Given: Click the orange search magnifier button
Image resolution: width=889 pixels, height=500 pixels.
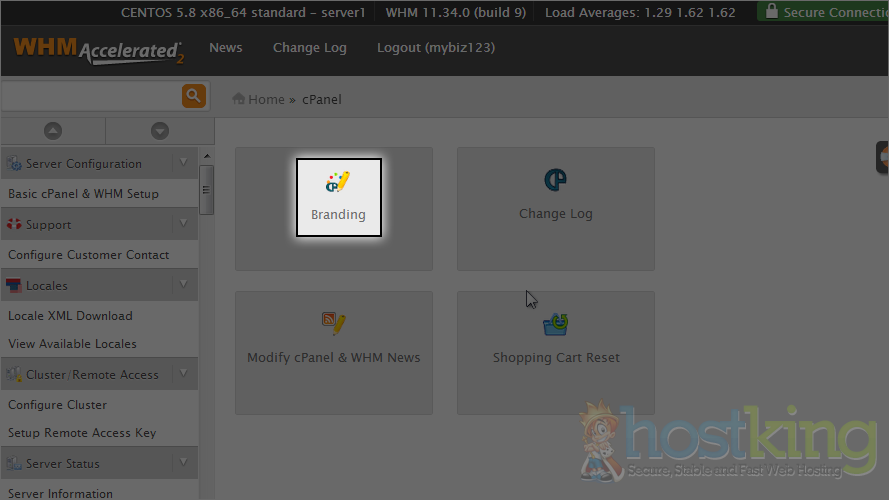Looking at the screenshot, I should pos(193,96).
